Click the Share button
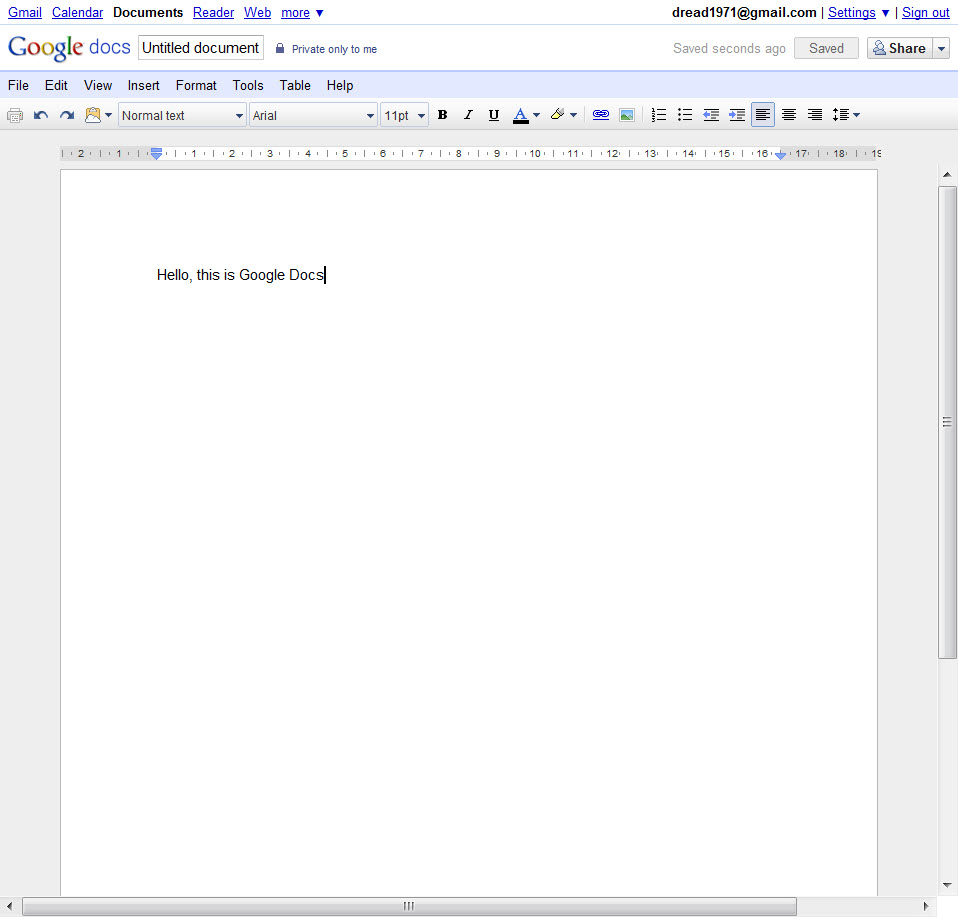The image size is (958, 917). coord(900,48)
